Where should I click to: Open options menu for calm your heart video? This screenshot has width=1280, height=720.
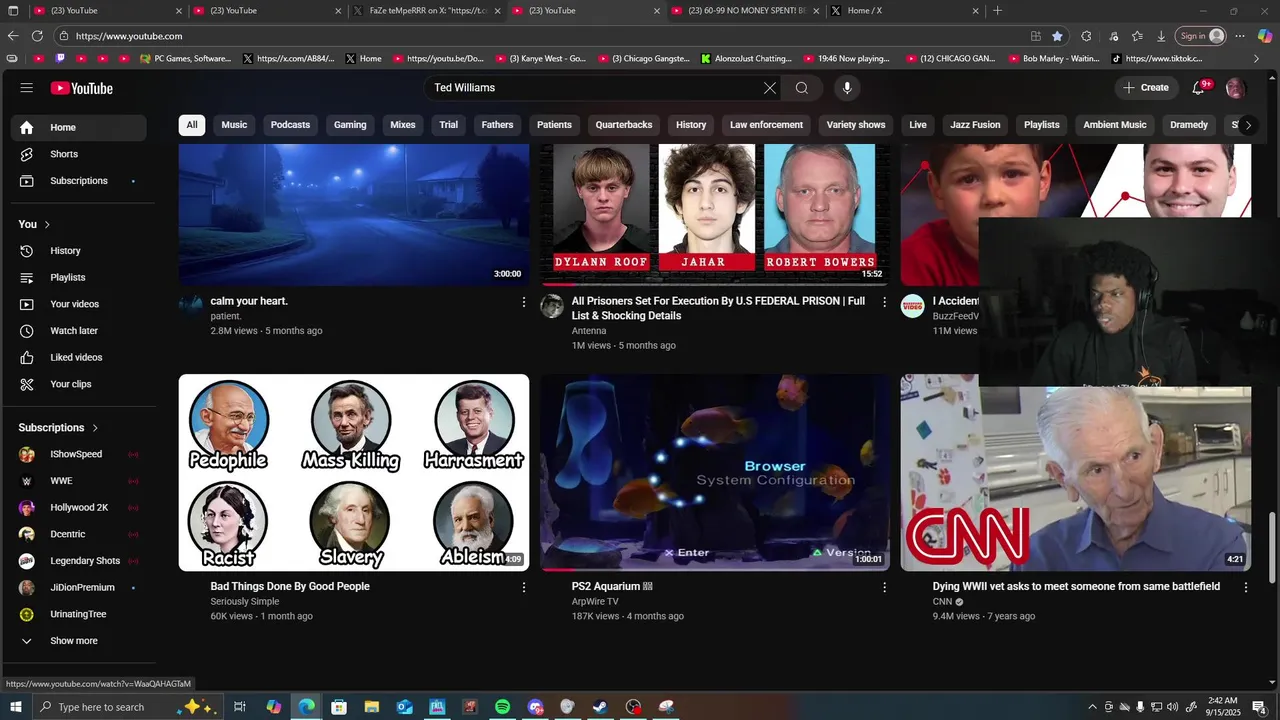click(x=523, y=302)
